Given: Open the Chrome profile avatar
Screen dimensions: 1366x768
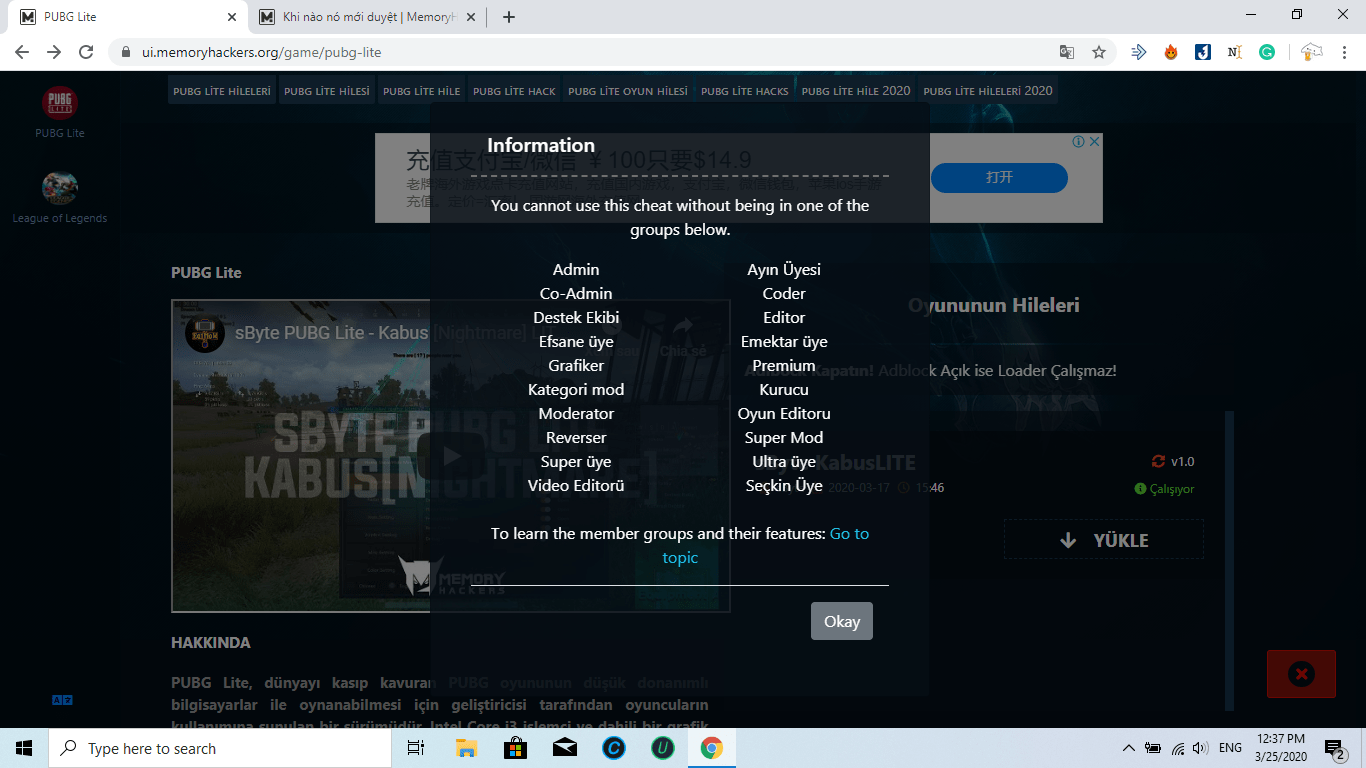Looking at the screenshot, I should click(x=1311, y=52).
